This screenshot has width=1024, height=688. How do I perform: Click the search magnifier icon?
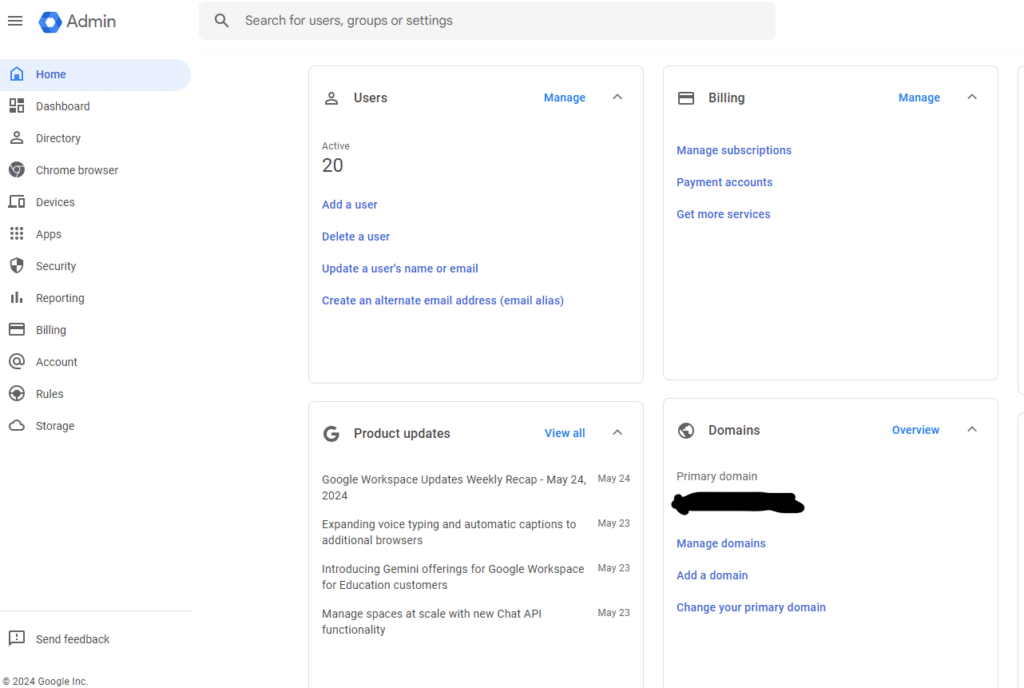[x=222, y=21]
